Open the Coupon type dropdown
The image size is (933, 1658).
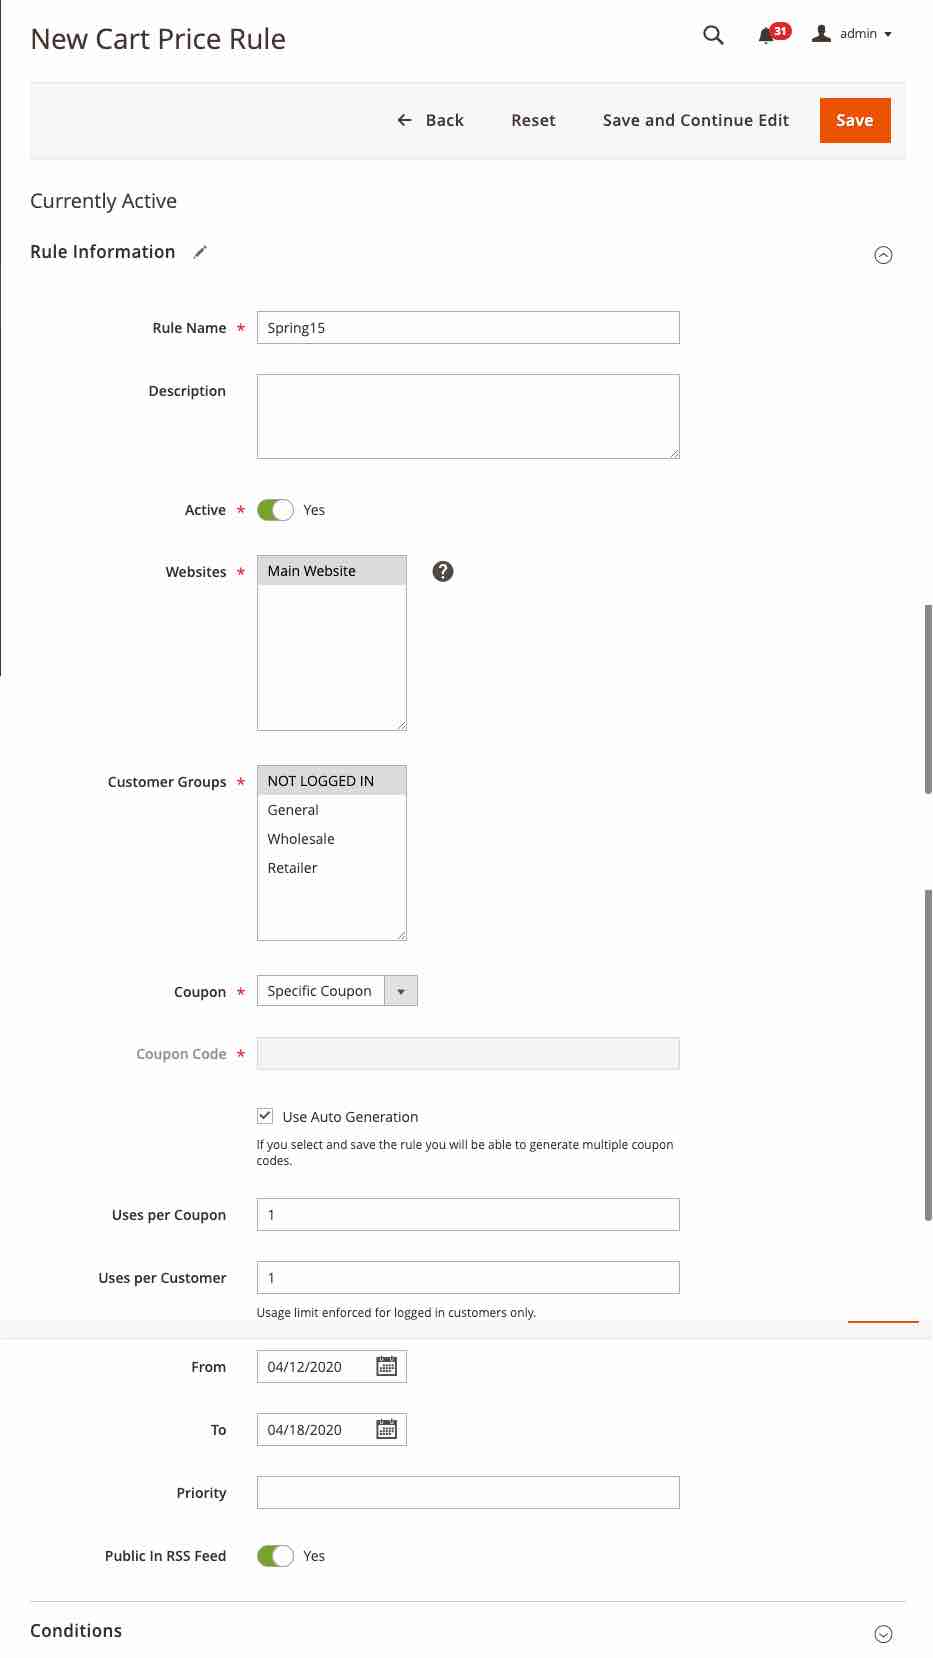(400, 990)
